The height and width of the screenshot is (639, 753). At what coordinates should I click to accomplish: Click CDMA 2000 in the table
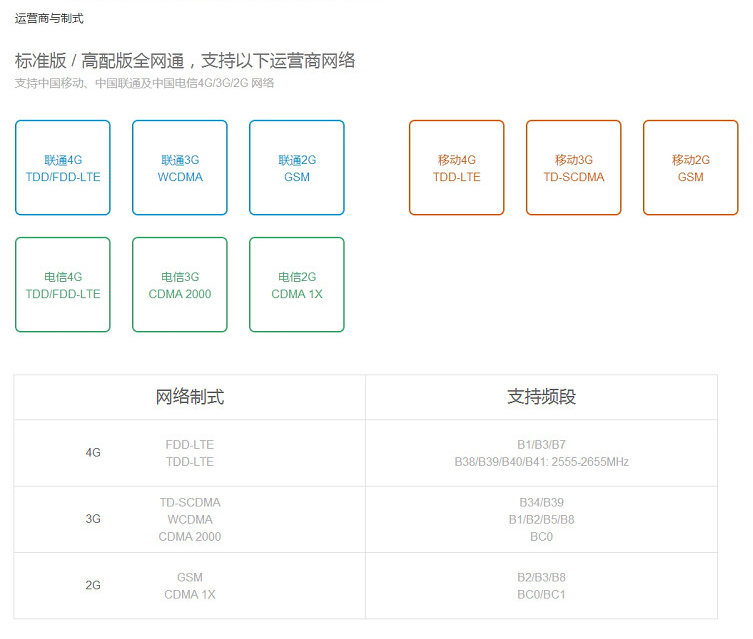[x=190, y=537]
